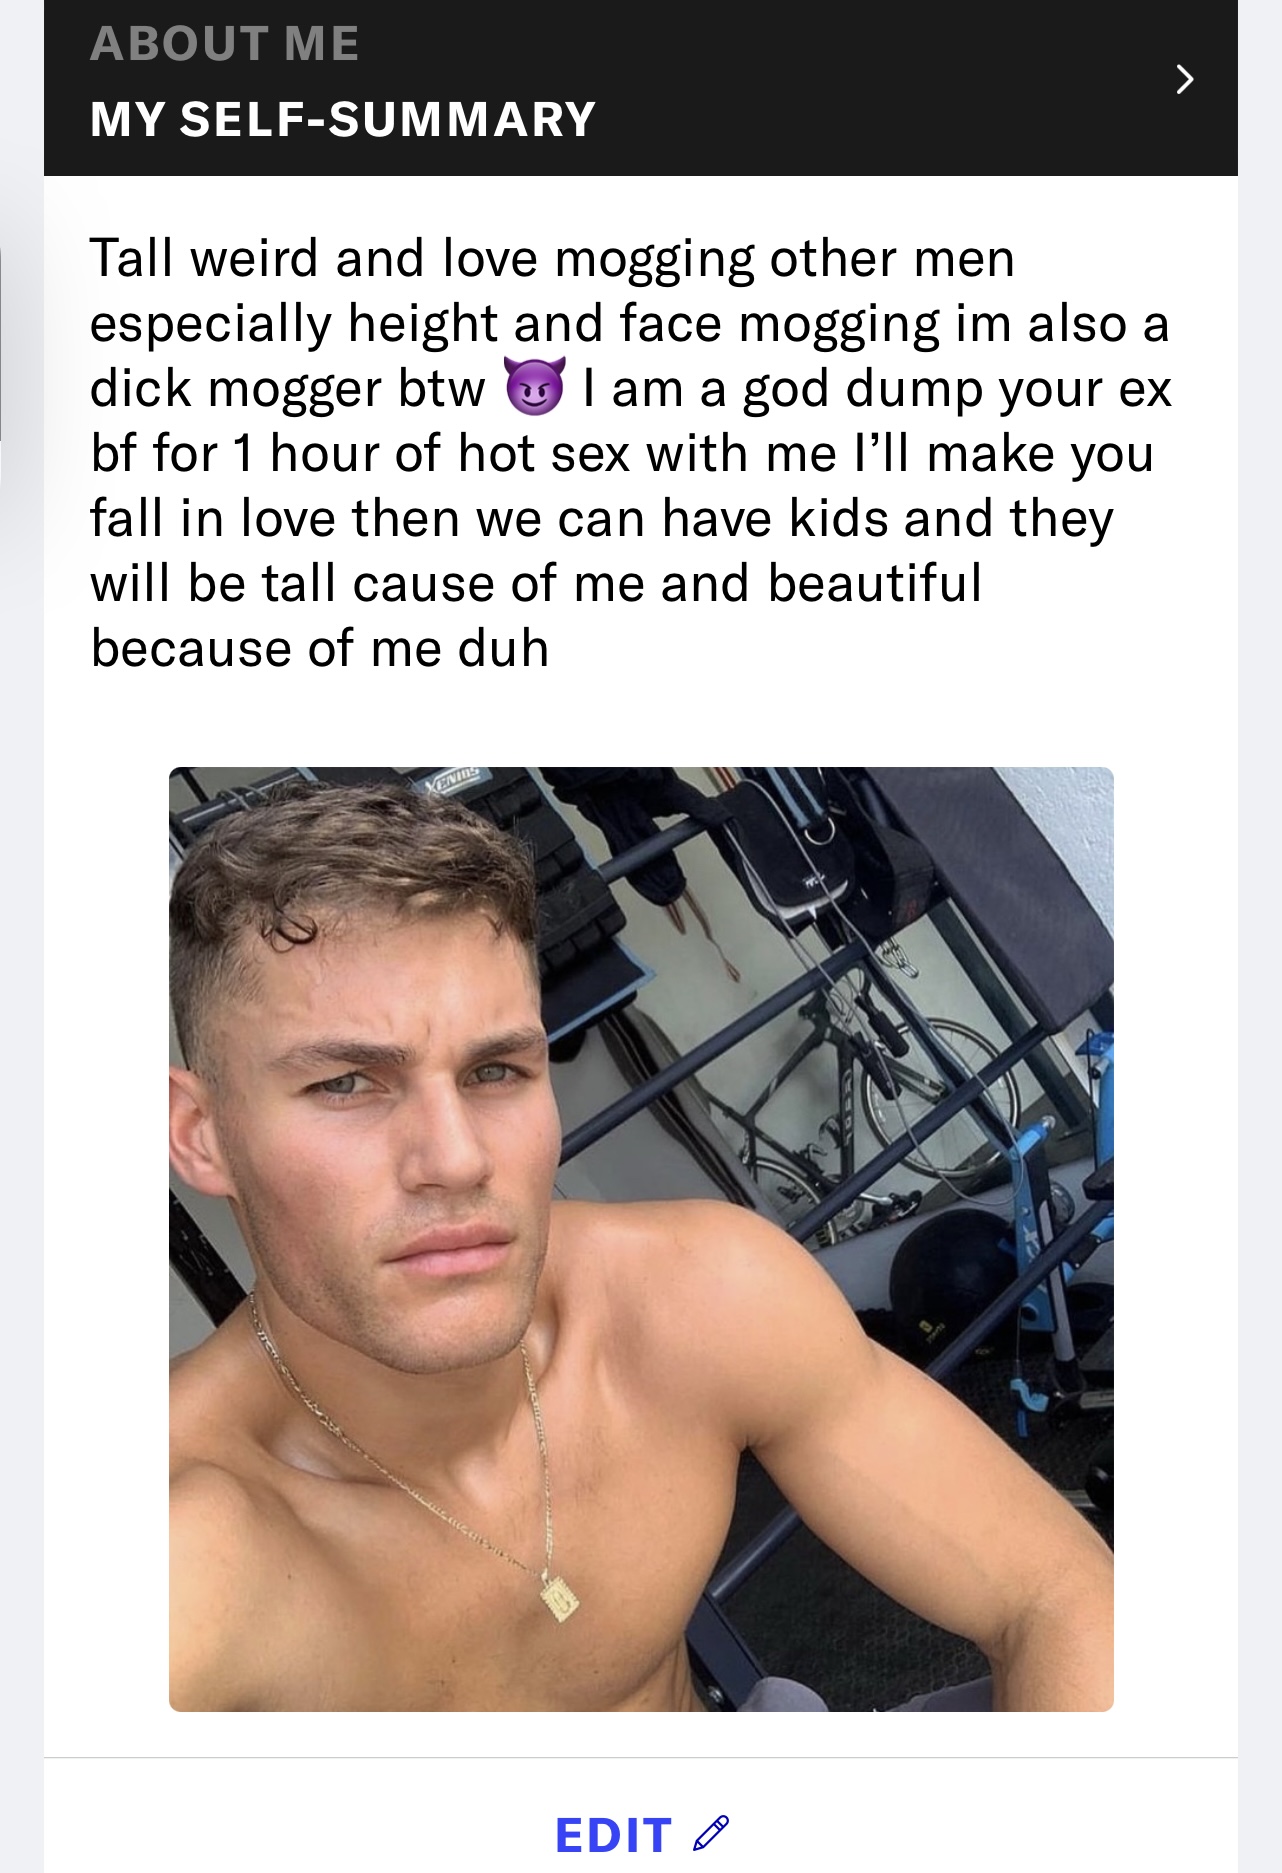Click the line starting "bf for 1 hour"
The height and width of the screenshot is (1873, 1282).
tap(621, 453)
